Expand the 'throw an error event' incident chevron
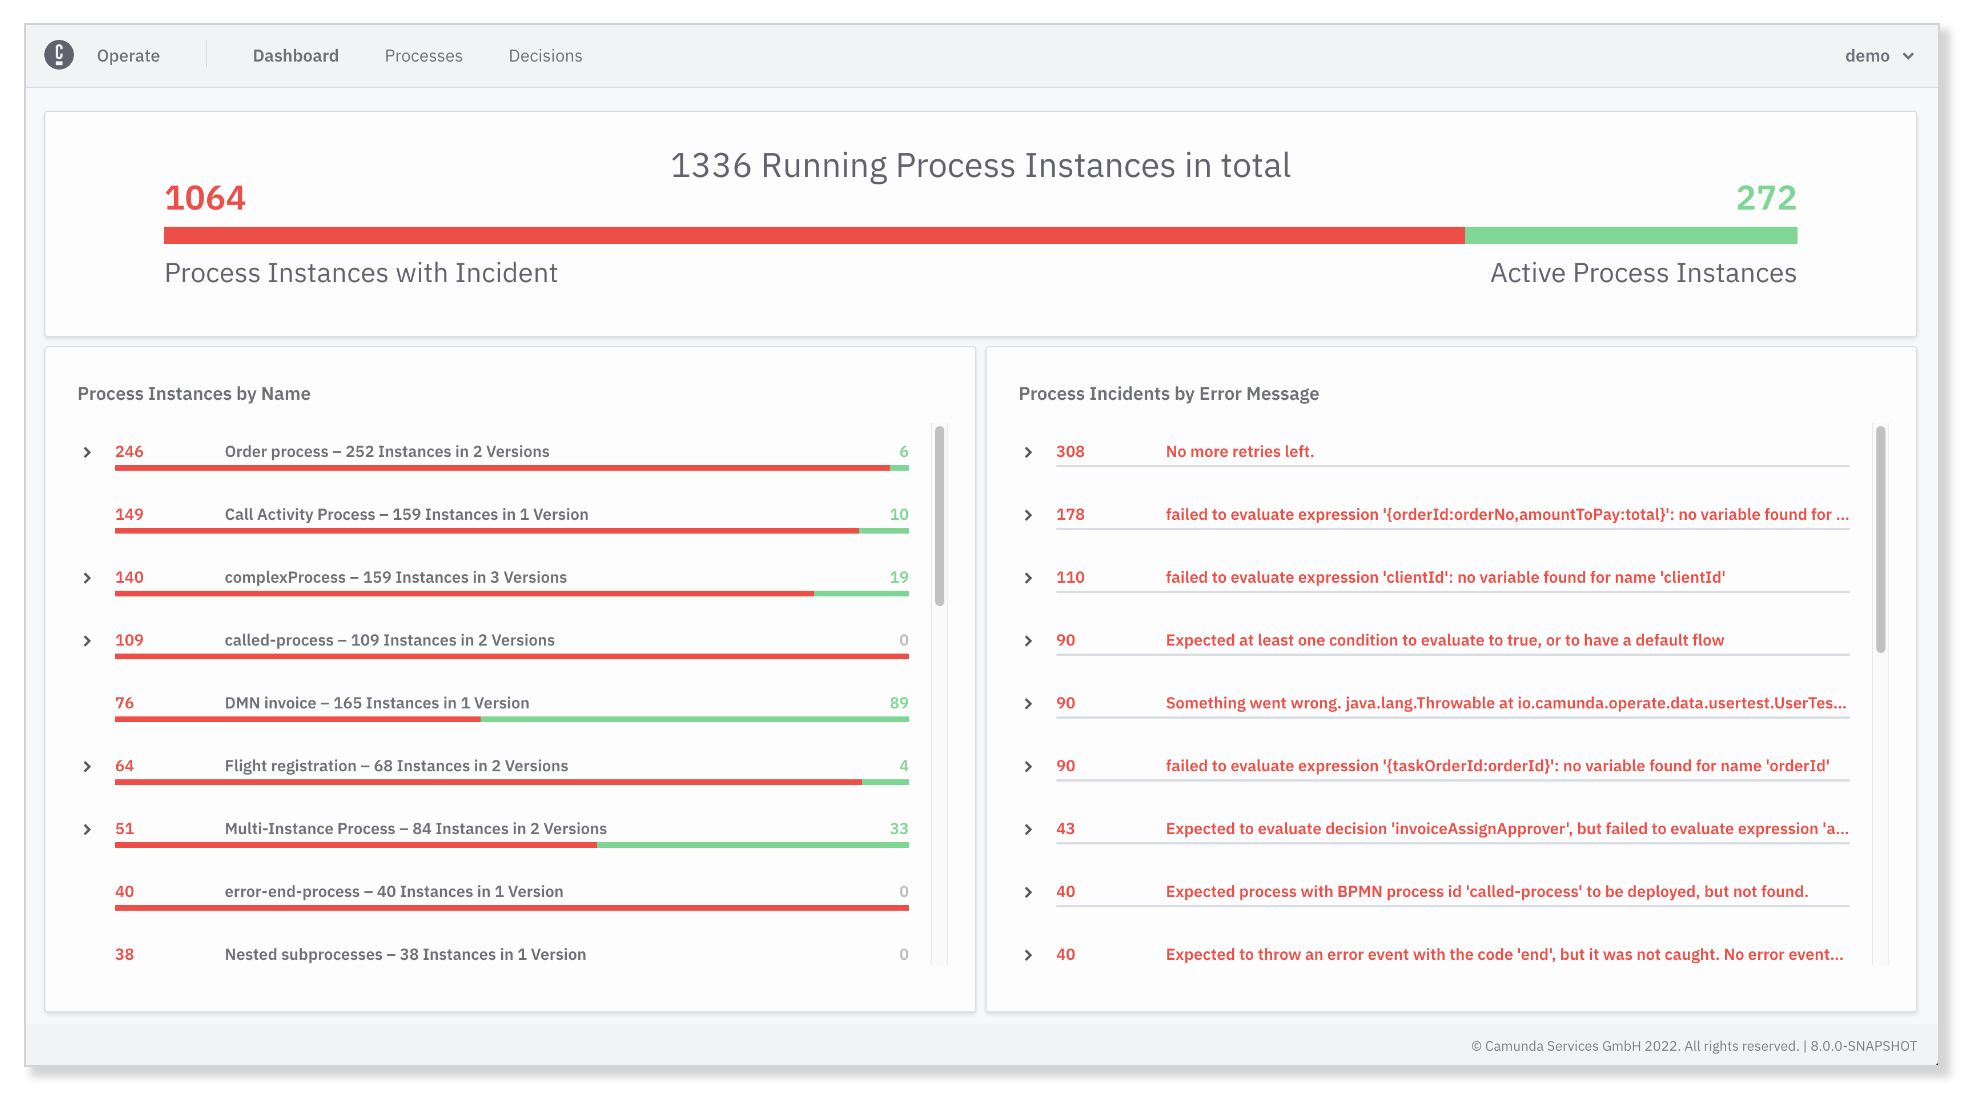Image resolution: width=1970 pixels, height=1096 pixels. (1028, 956)
